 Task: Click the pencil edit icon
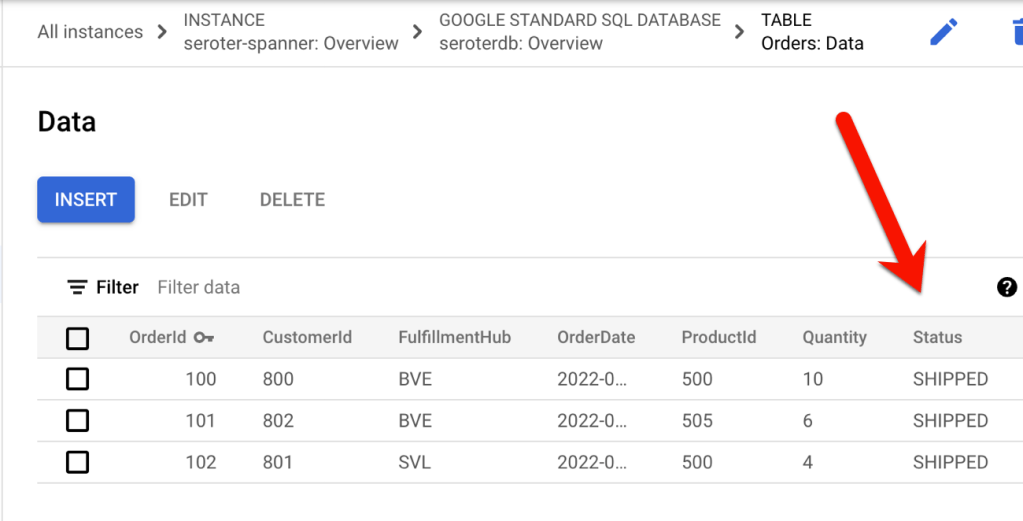click(x=943, y=32)
